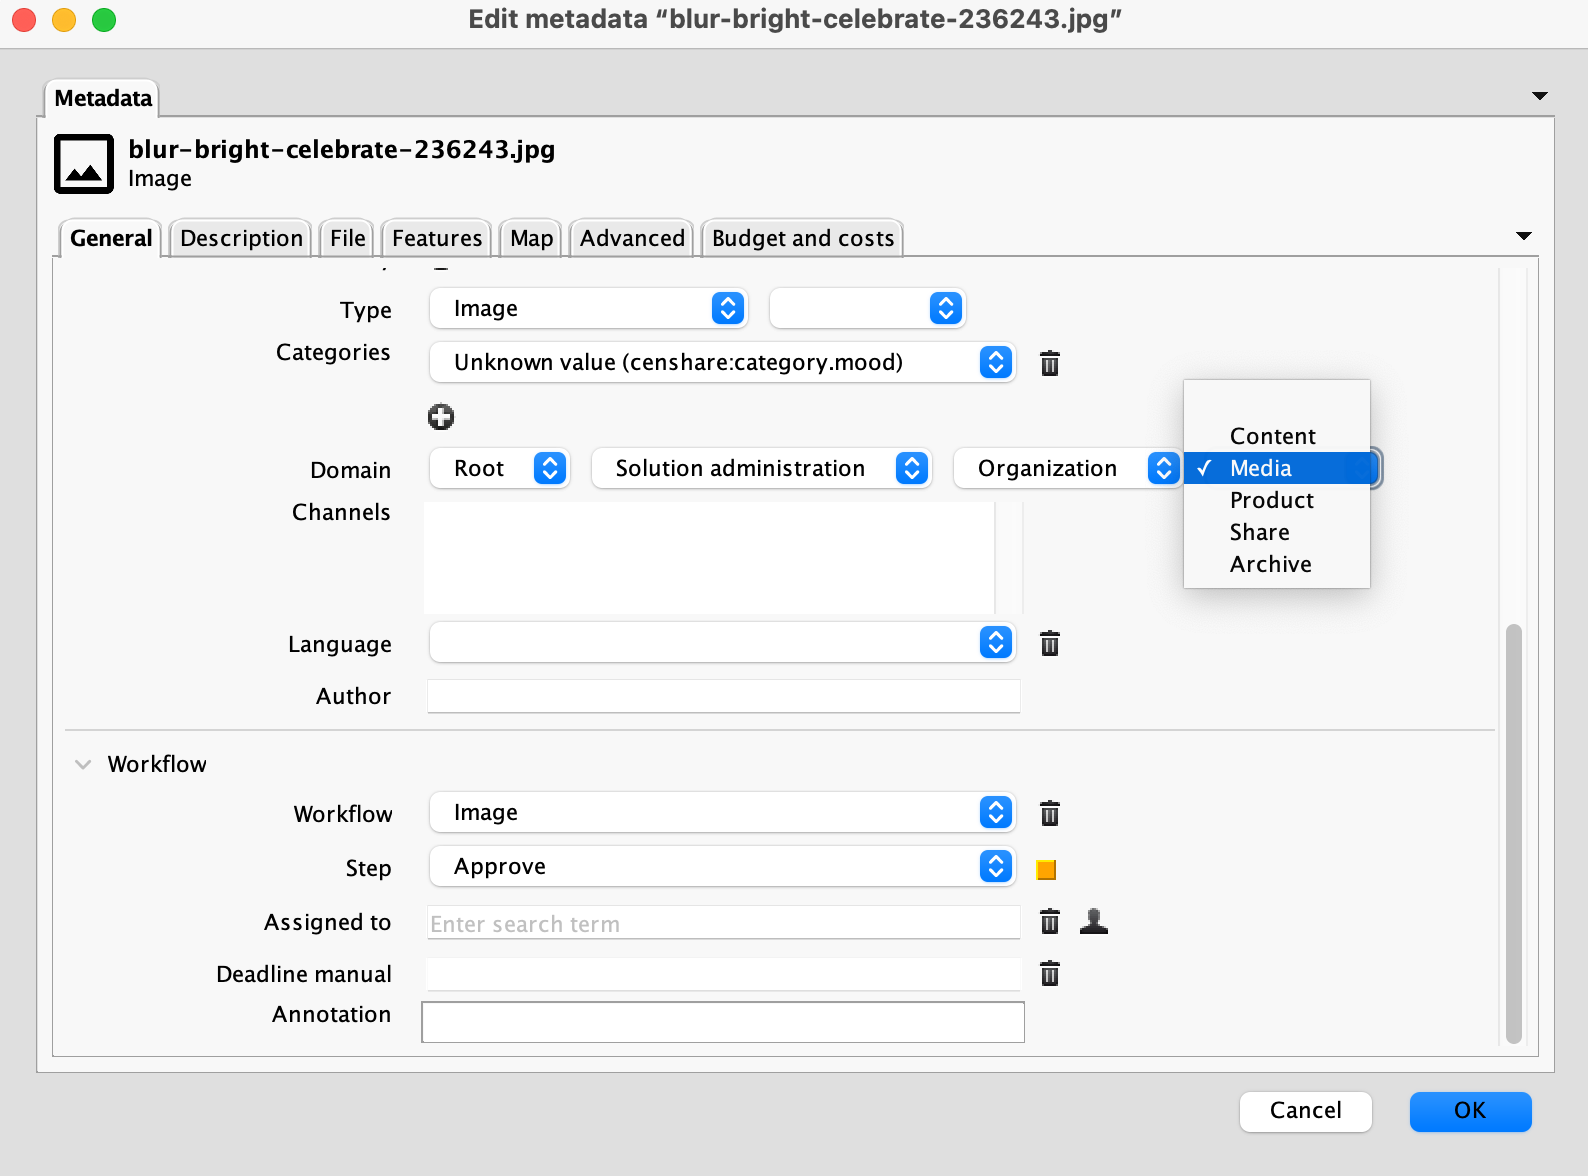Choose Product in the open popup menu
The height and width of the screenshot is (1176, 1588).
click(1271, 500)
